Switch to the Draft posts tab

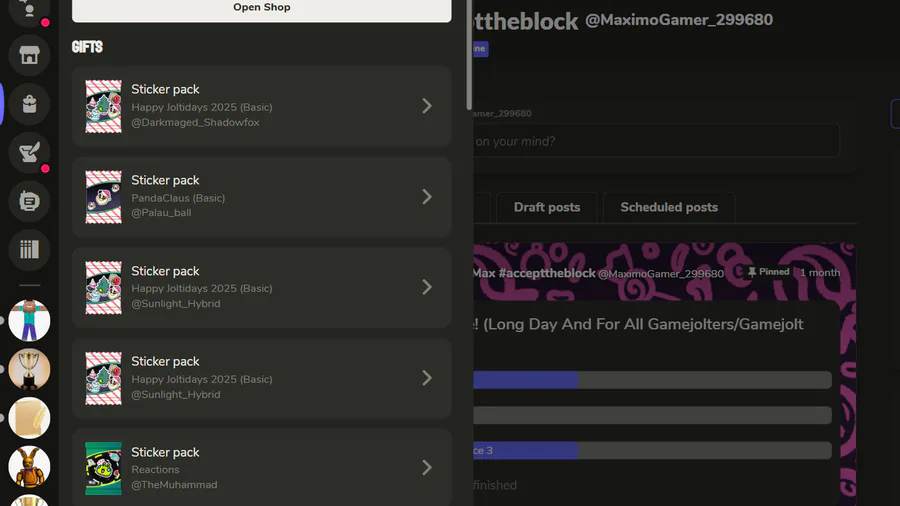546,207
